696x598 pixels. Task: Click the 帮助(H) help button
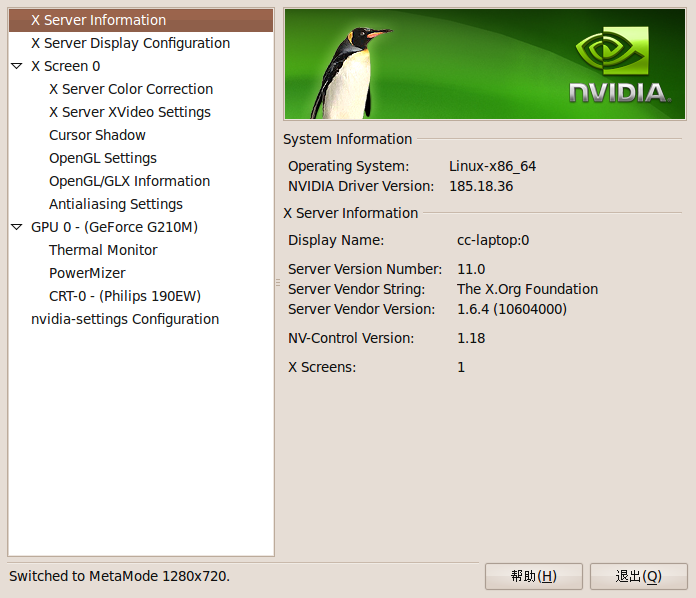534,576
